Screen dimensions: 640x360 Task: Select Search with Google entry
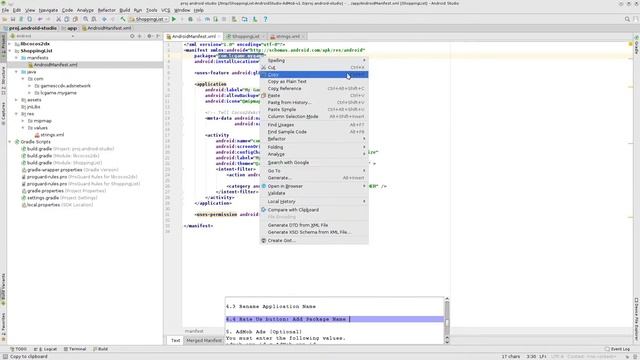(x=314, y=162)
